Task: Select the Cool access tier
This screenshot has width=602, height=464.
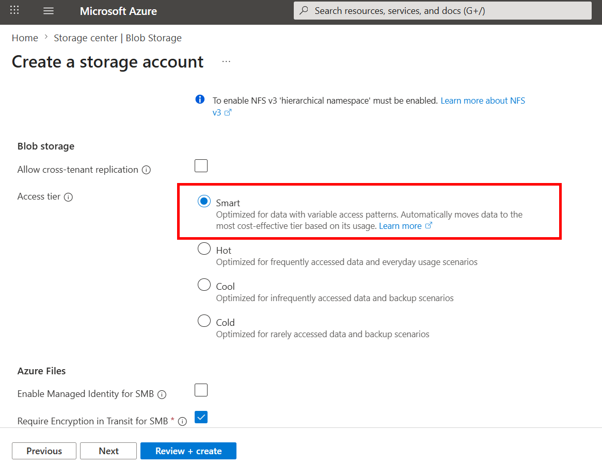Action: 204,285
